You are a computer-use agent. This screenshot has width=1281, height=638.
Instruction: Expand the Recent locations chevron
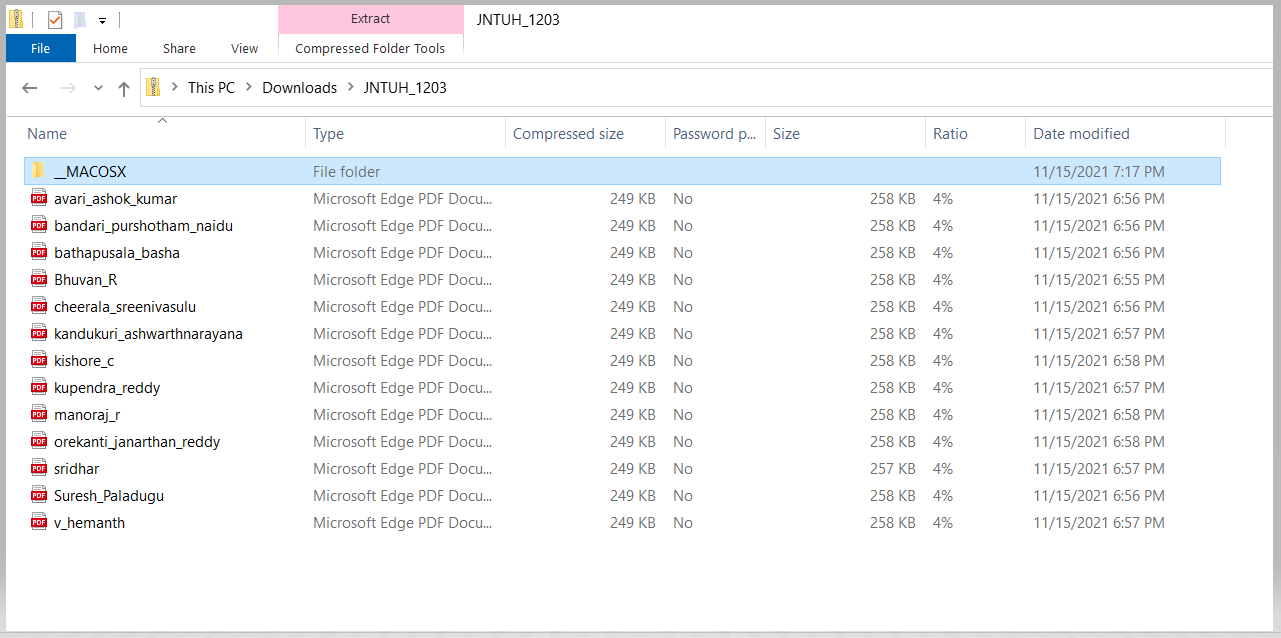coord(98,88)
